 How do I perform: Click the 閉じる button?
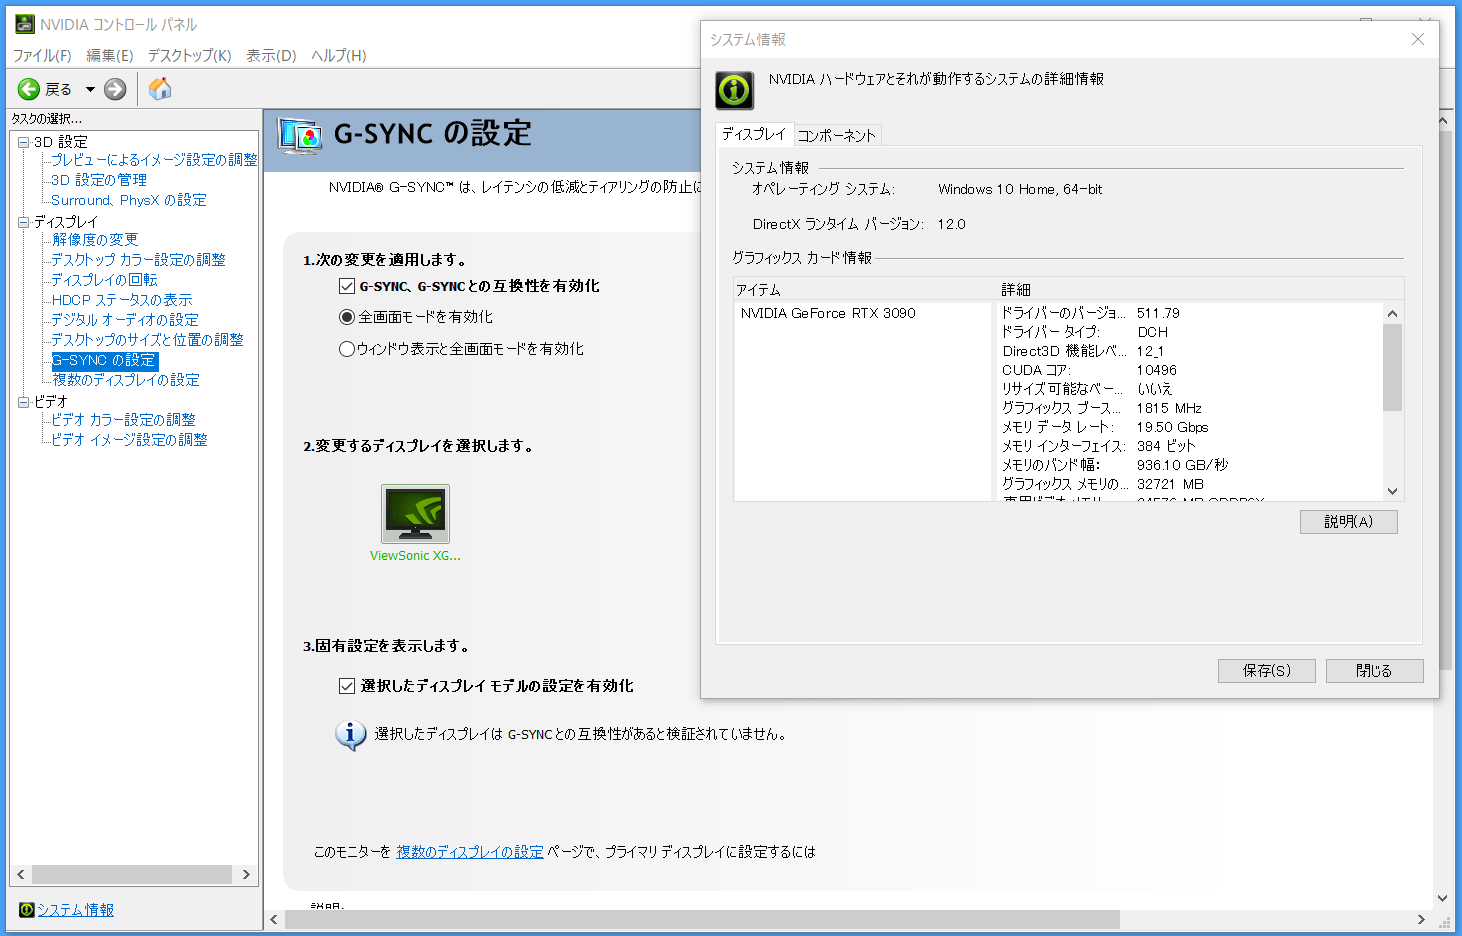pyautogui.click(x=1374, y=671)
